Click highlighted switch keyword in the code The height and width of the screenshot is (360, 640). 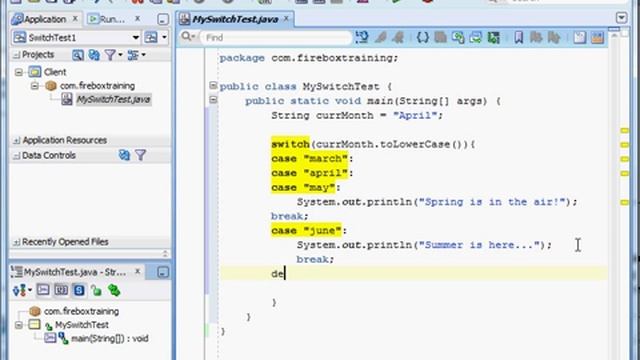[x=290, y=144]
